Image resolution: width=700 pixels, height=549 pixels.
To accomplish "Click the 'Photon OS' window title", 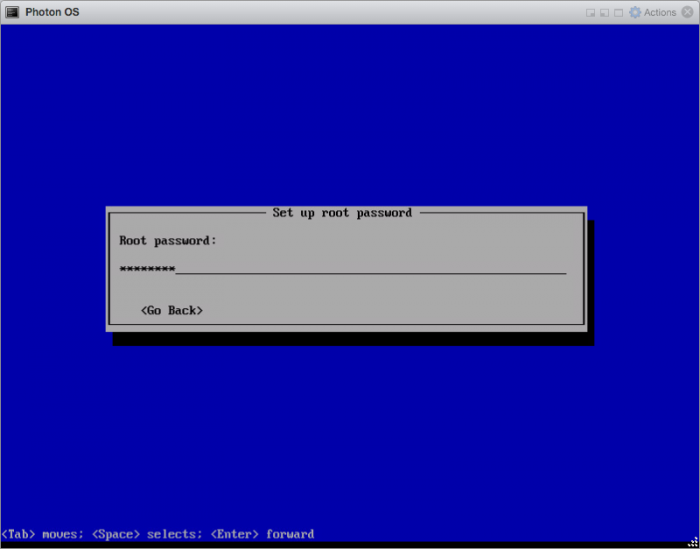I will (x=52, y=12).
